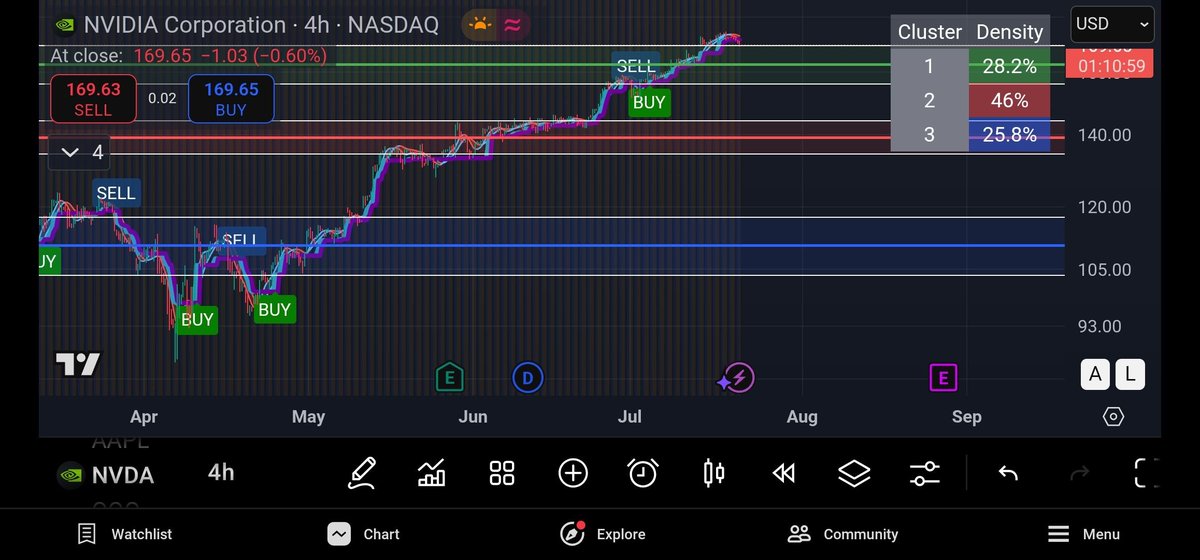Open the indicators chart icon
Image resolution: width=1200 pixels, height=560 pixels.
432,472
